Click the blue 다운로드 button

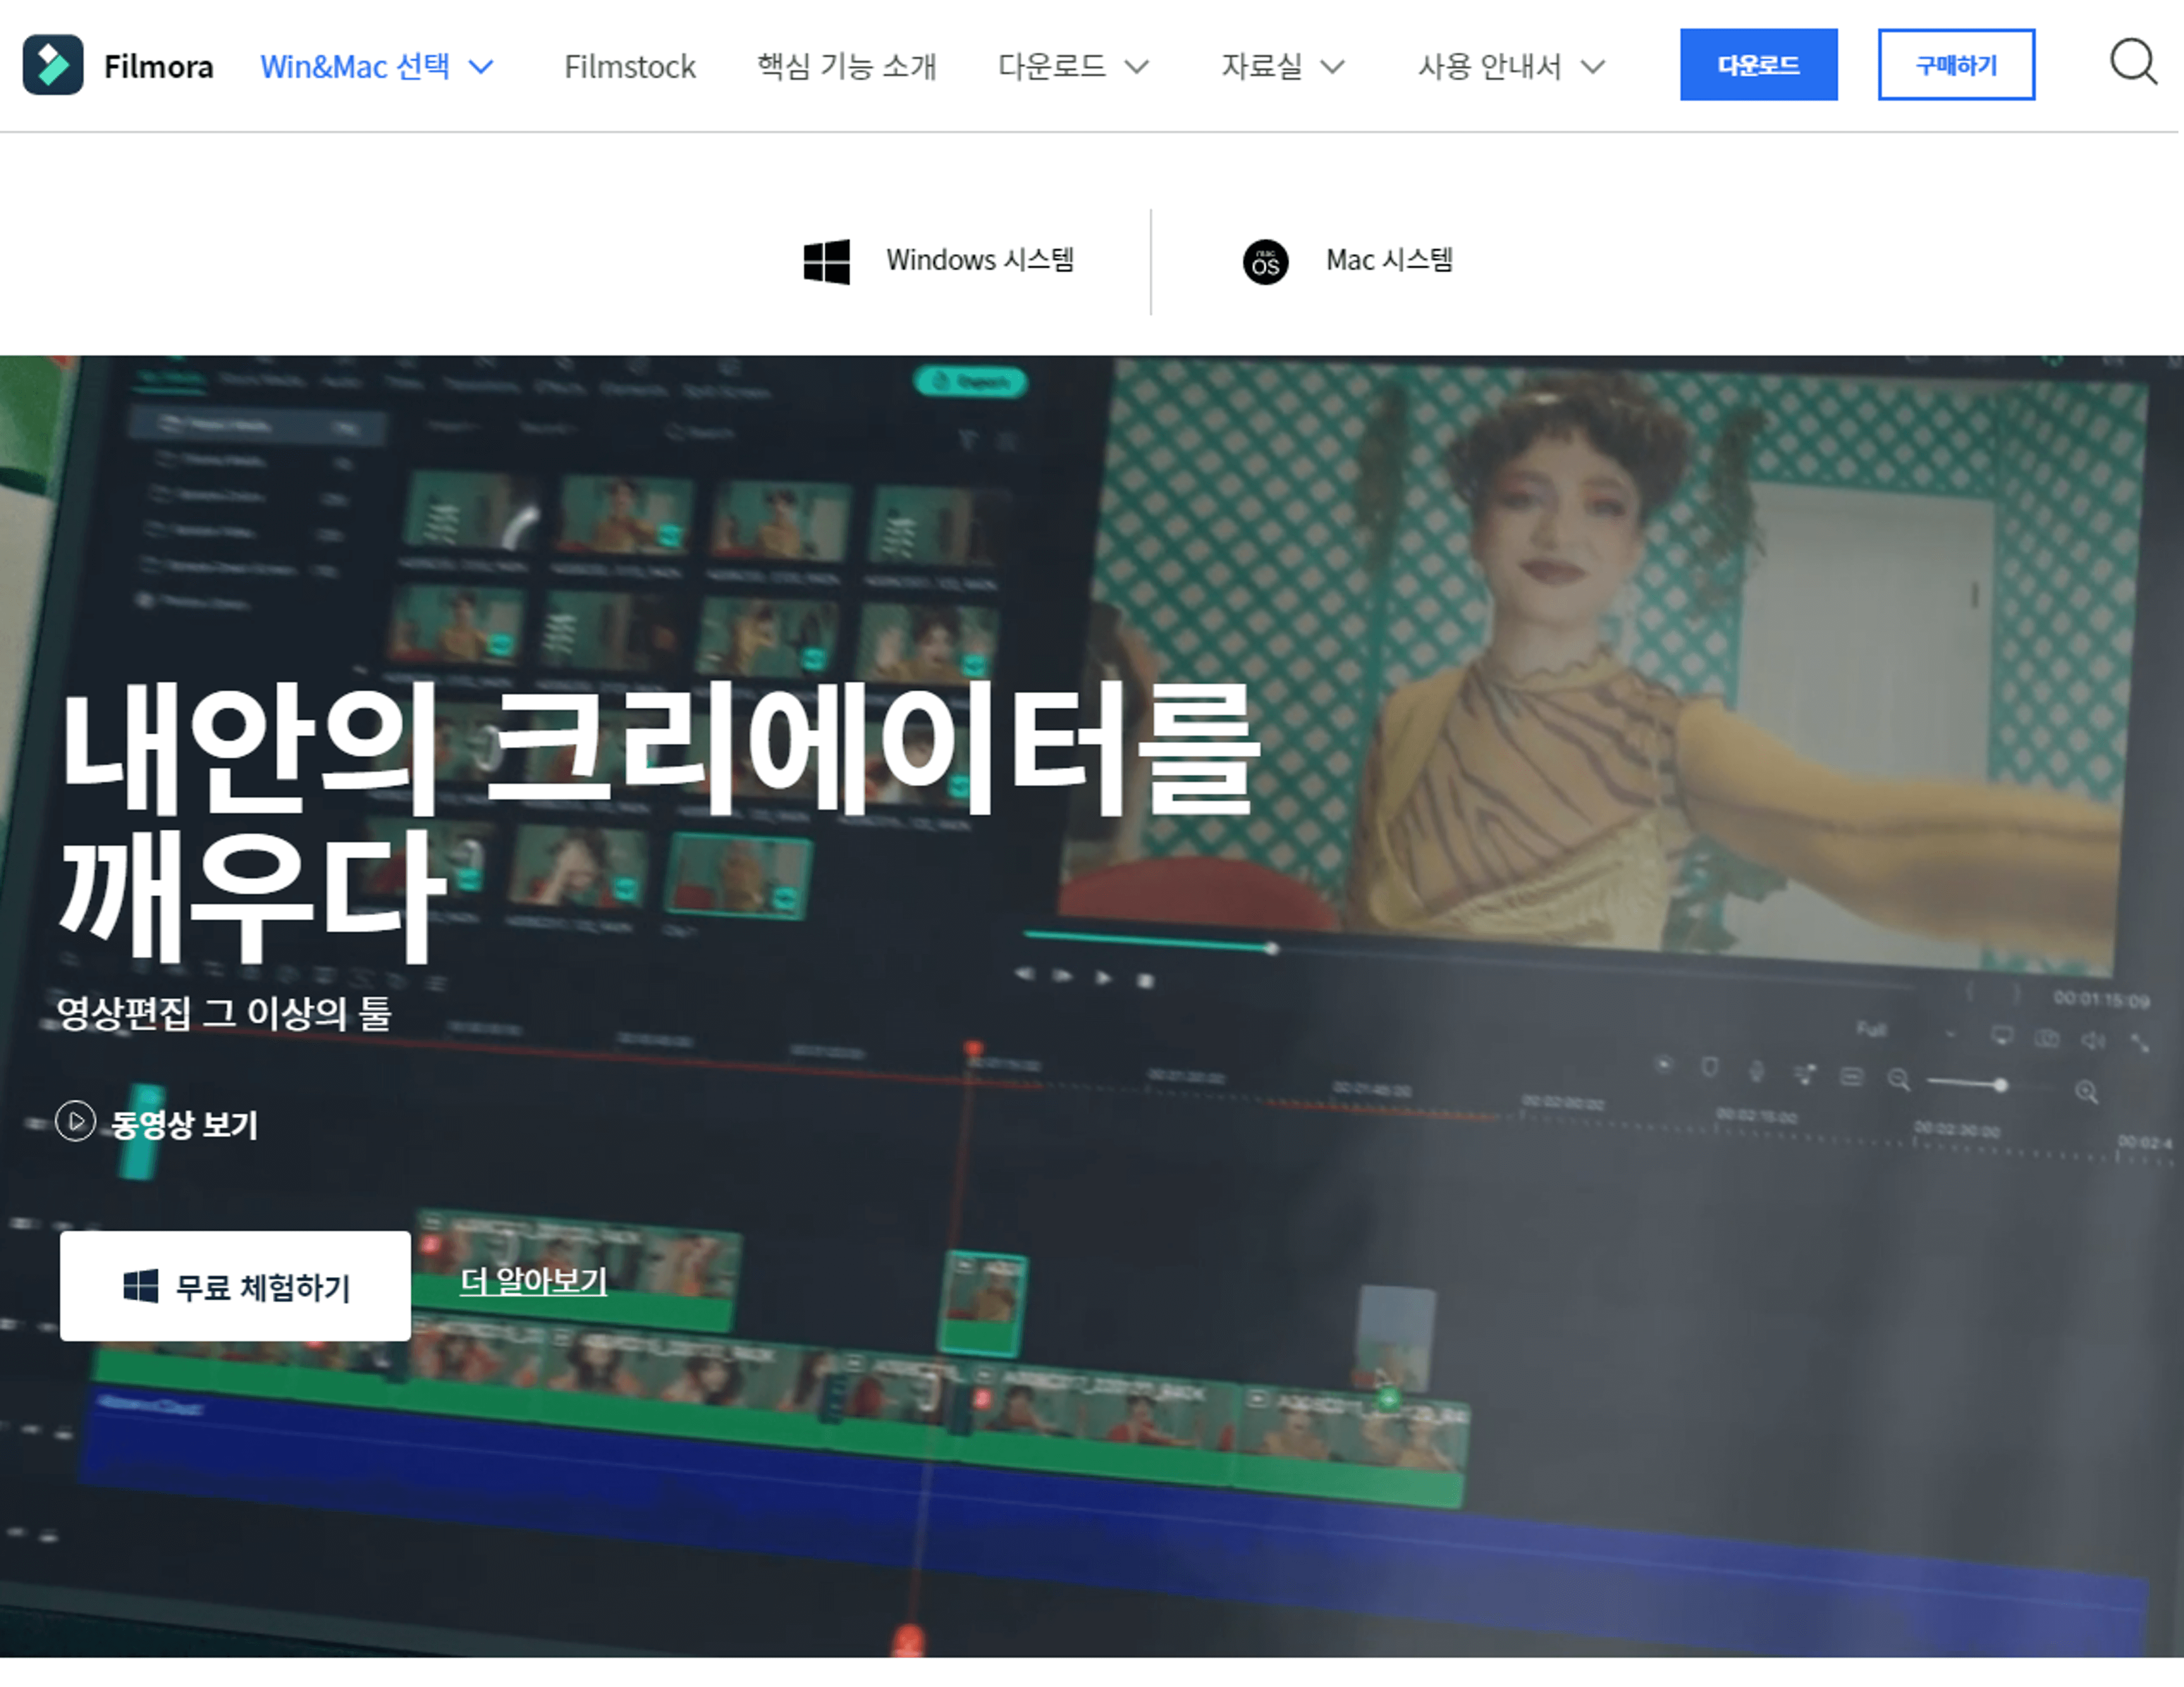coord(1758,65)
